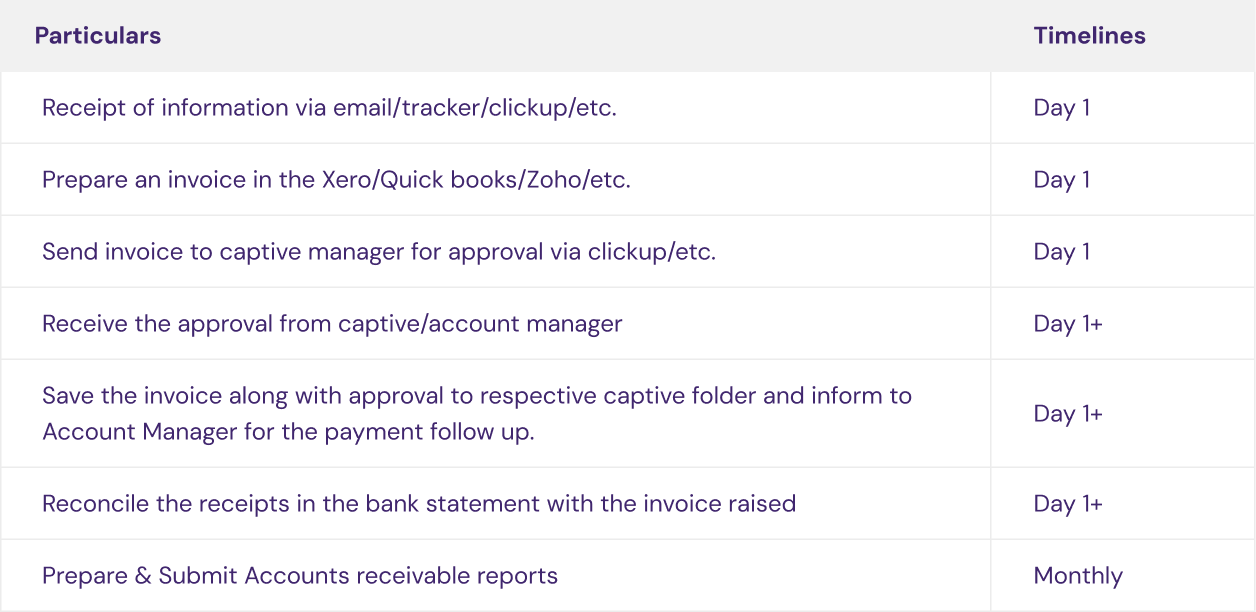The width and height of the screenshot is (1256, 612).
Task: Click the Particulars column header
Action: click(97, 36)
